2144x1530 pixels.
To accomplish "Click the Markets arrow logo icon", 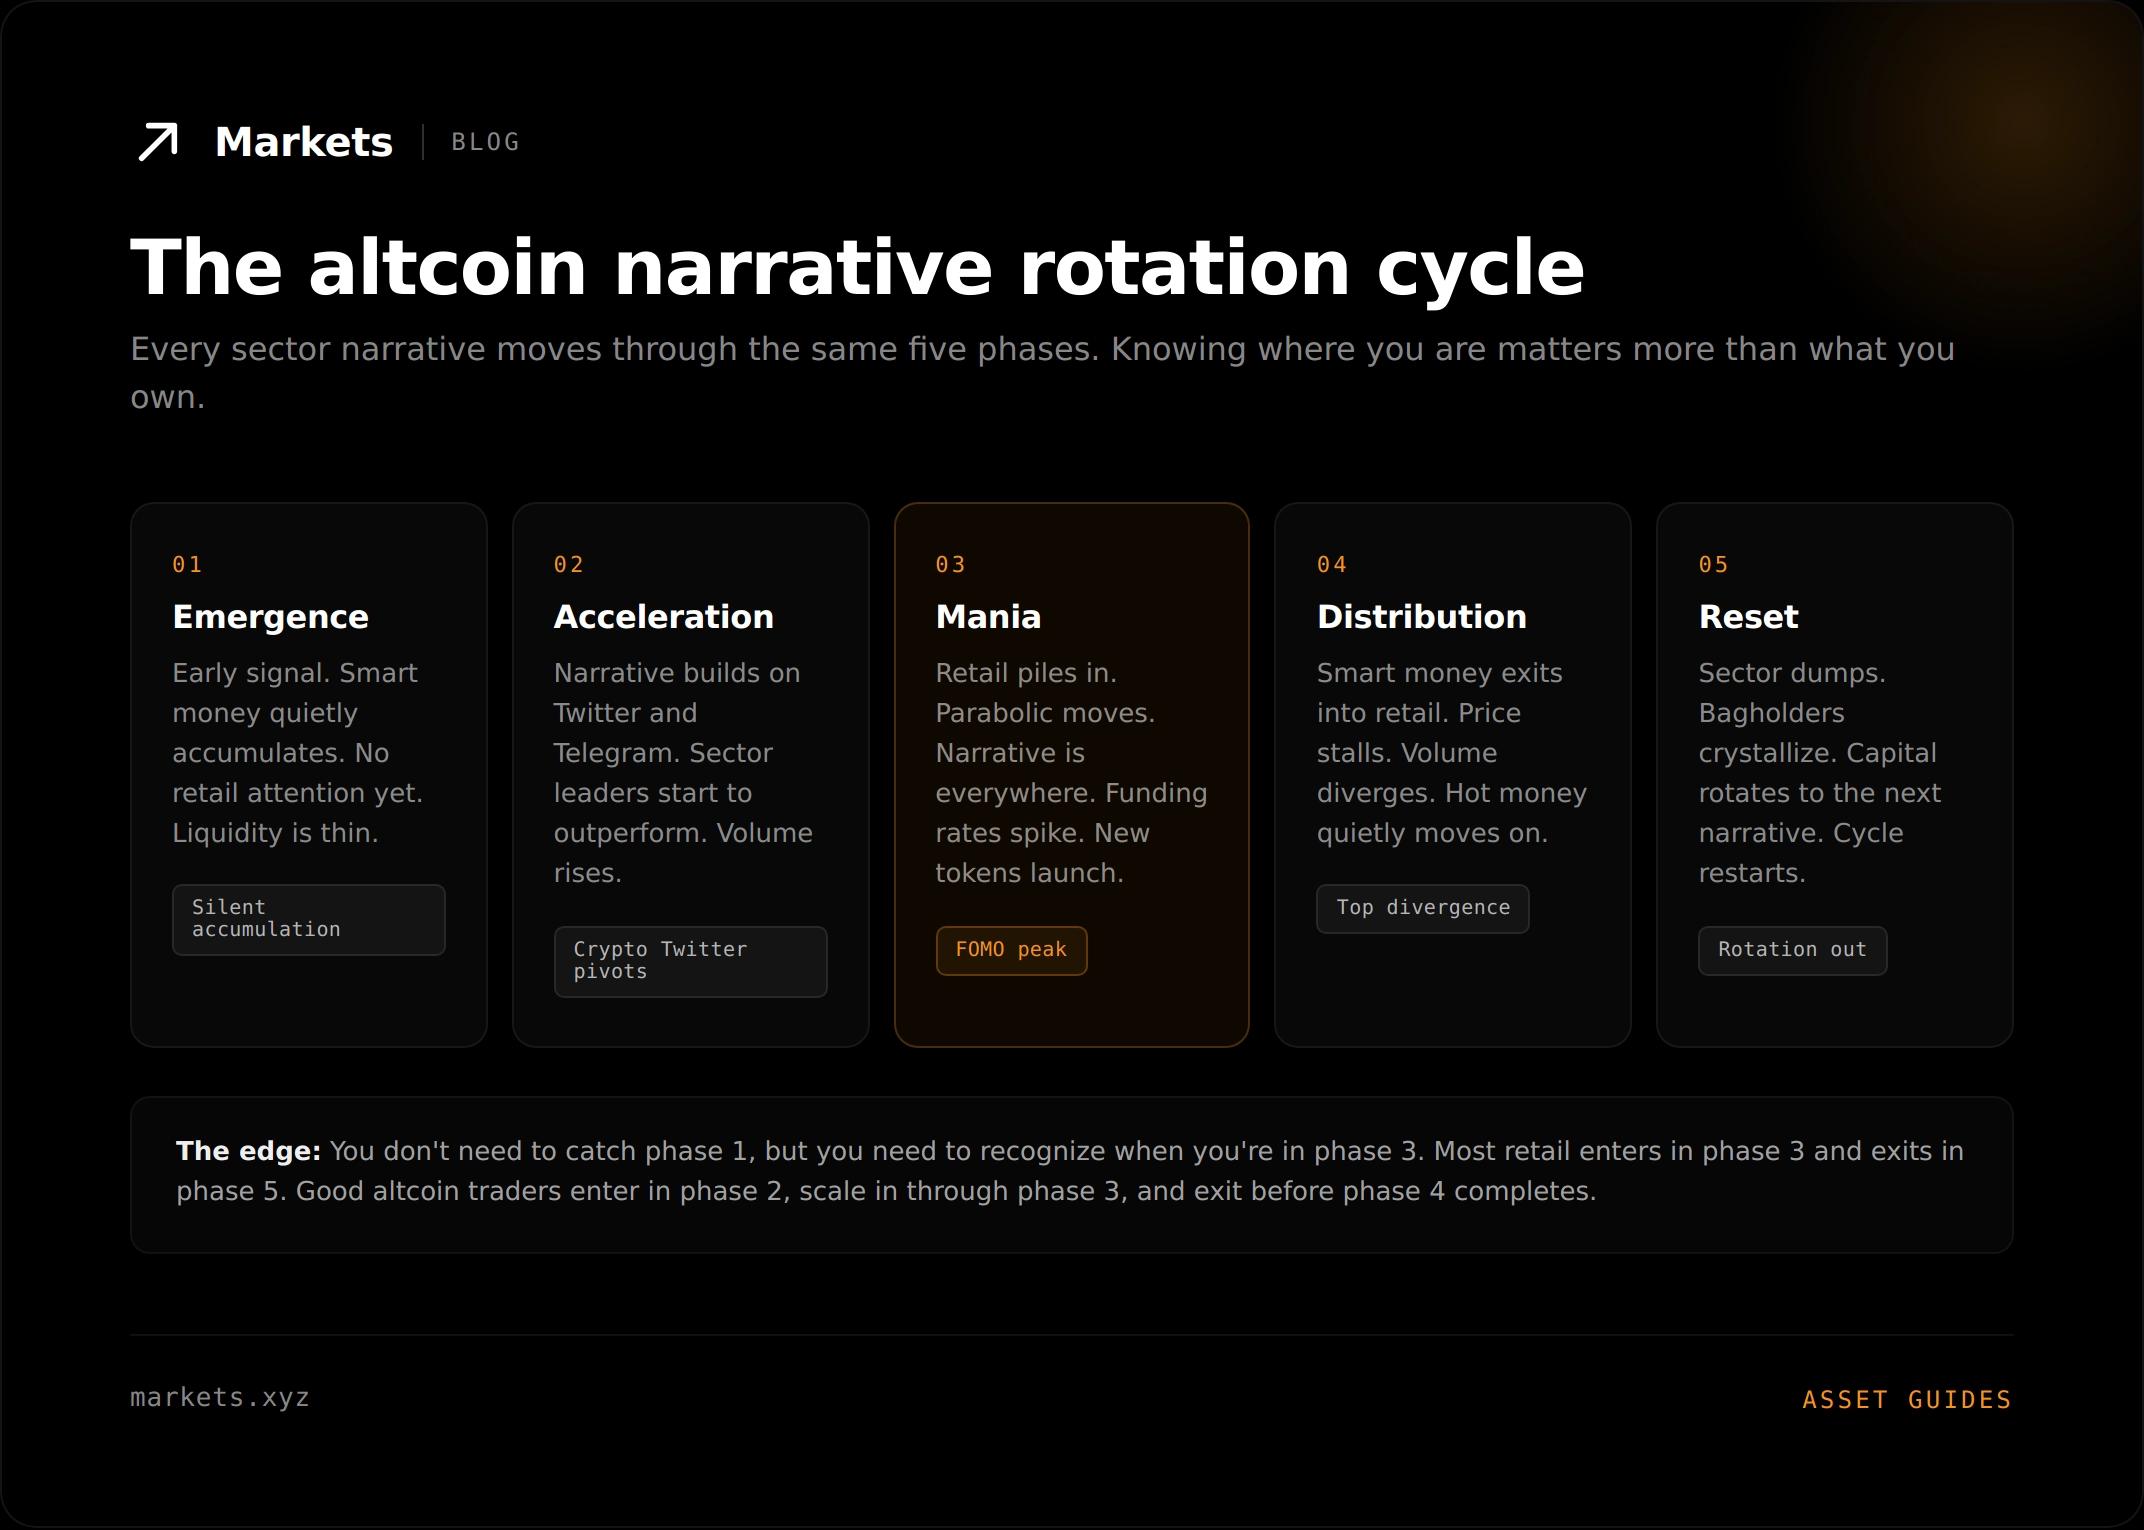I will pyautogui.click(x=158, y=142).
